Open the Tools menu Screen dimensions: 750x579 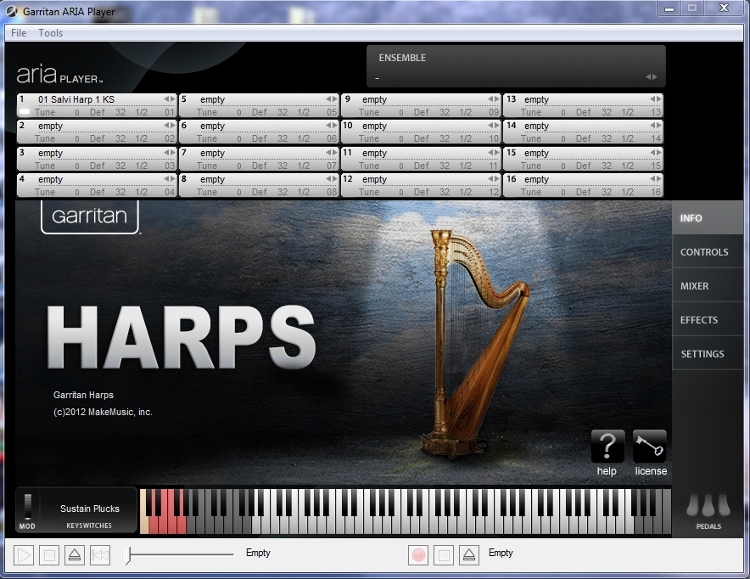click(x=50, y=33)
